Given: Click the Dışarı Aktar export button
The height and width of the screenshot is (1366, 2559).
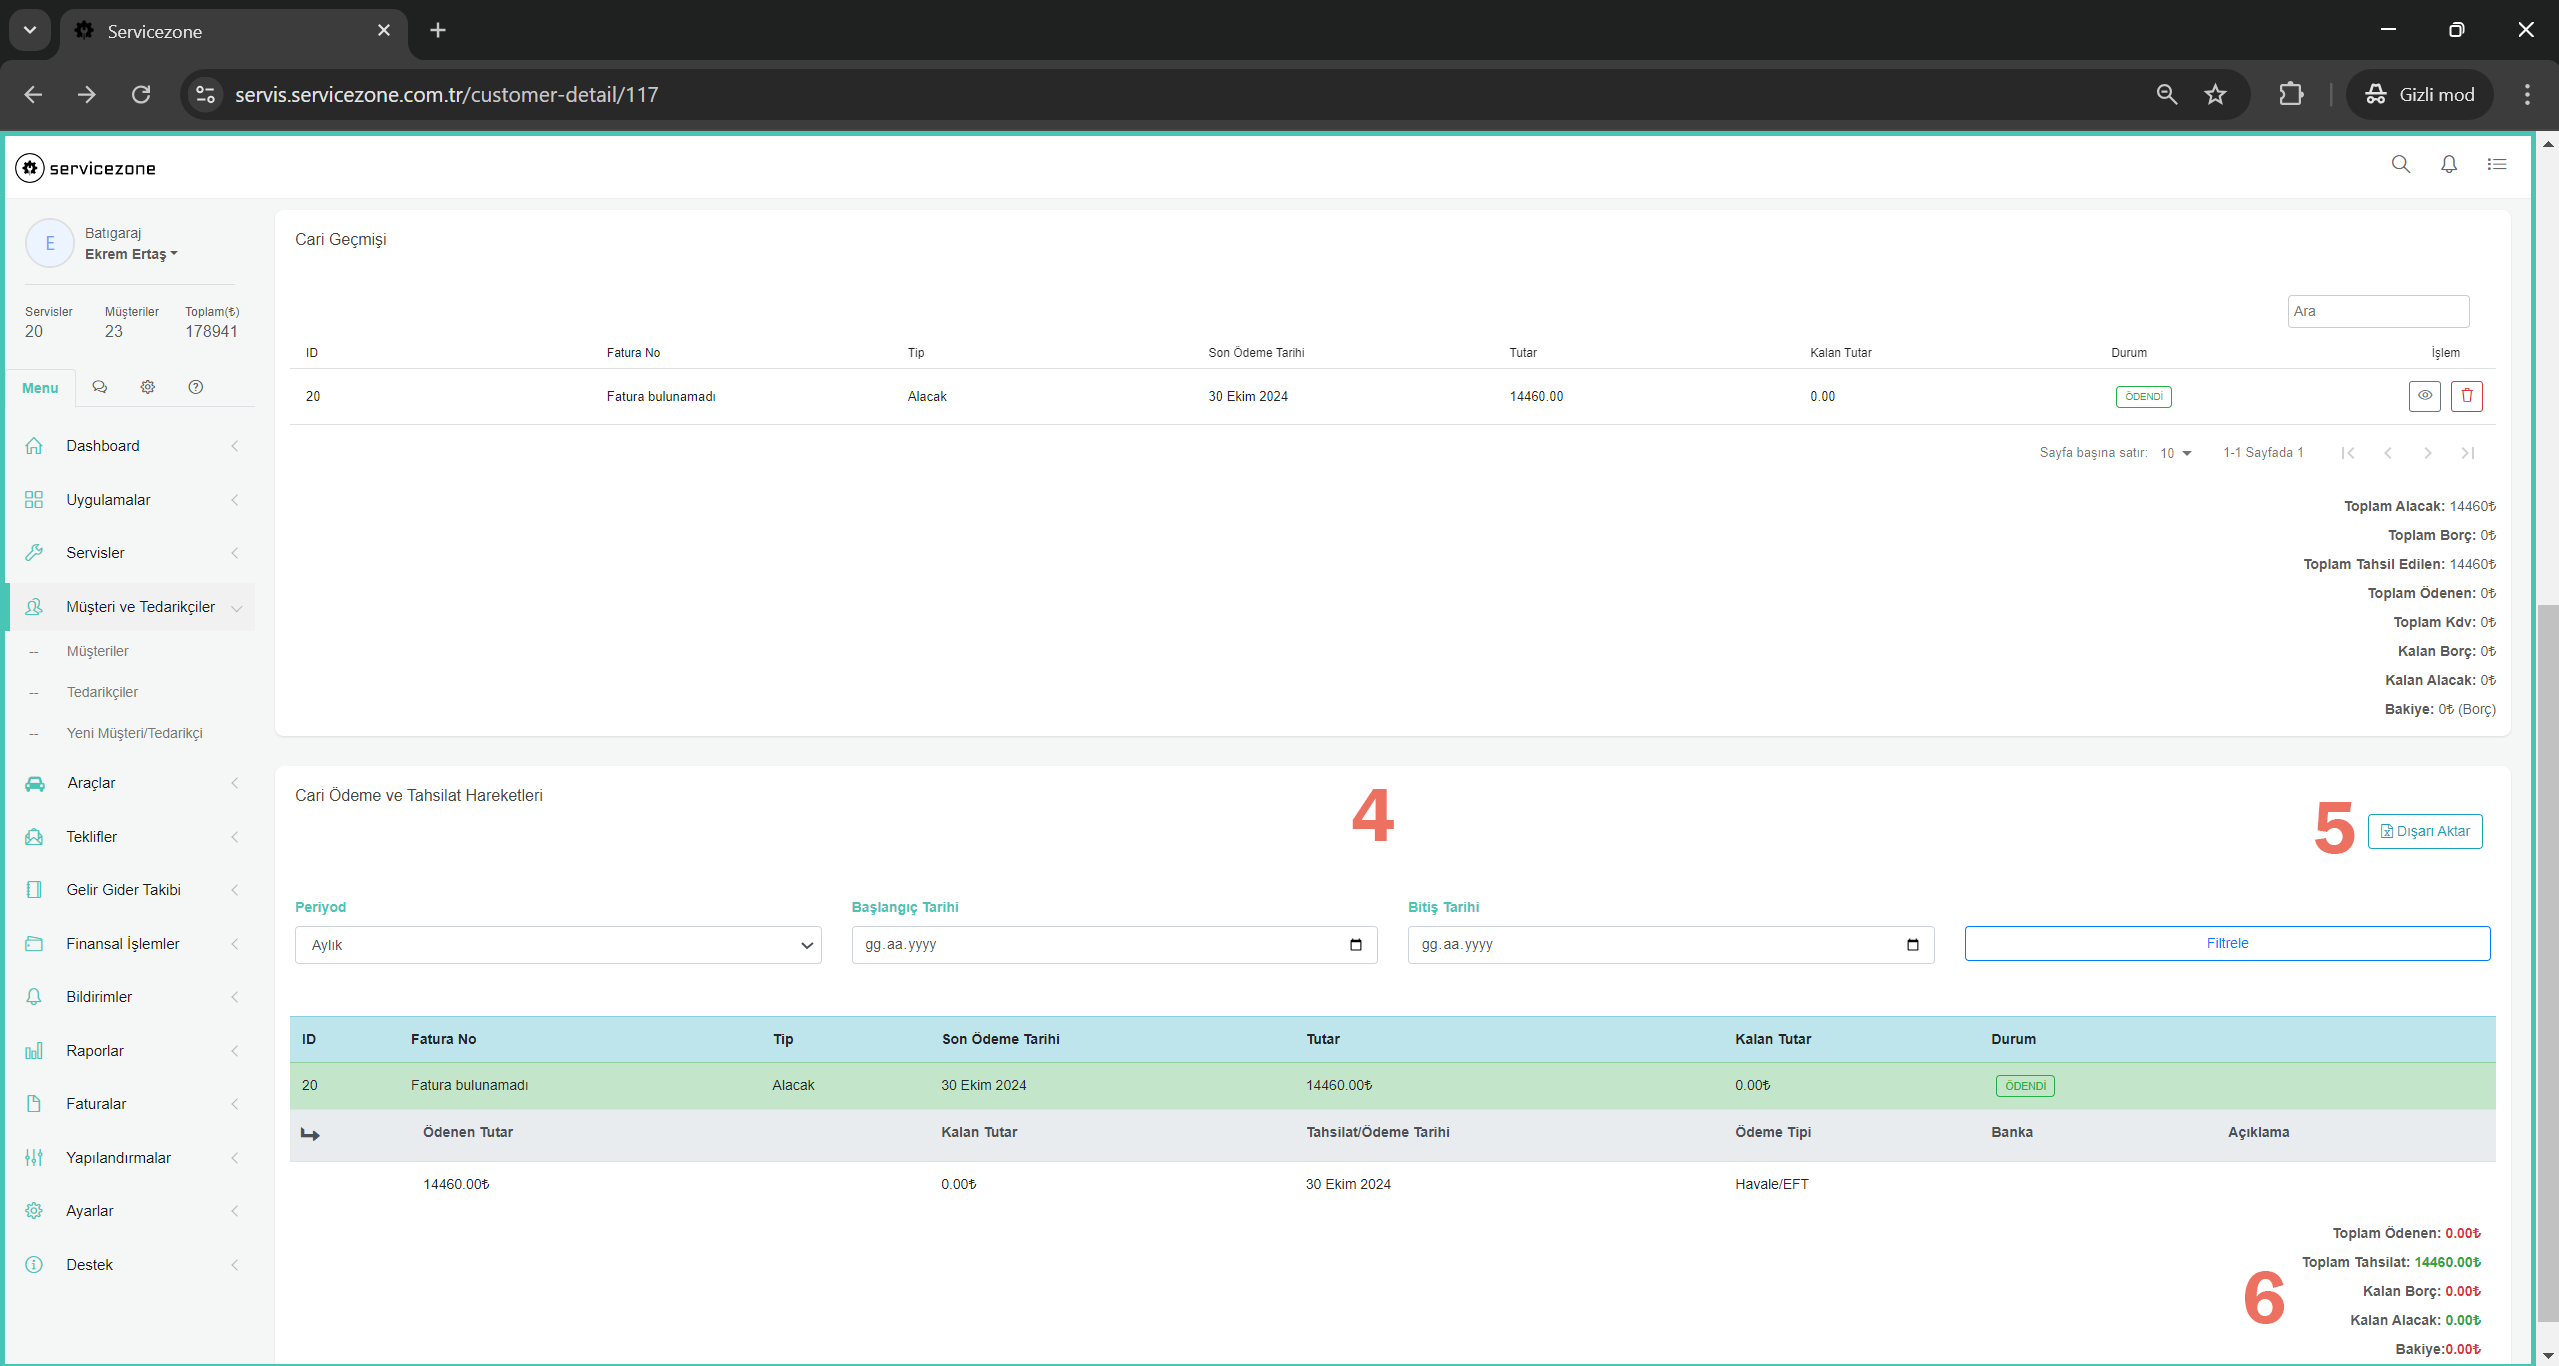Looking at the screenshot, I should pos(2424,831).
